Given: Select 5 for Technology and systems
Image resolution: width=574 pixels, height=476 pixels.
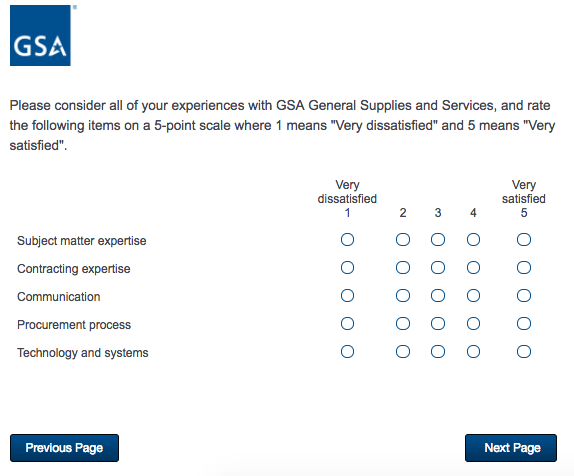Looking at the screenshot, I should [523, 352].
